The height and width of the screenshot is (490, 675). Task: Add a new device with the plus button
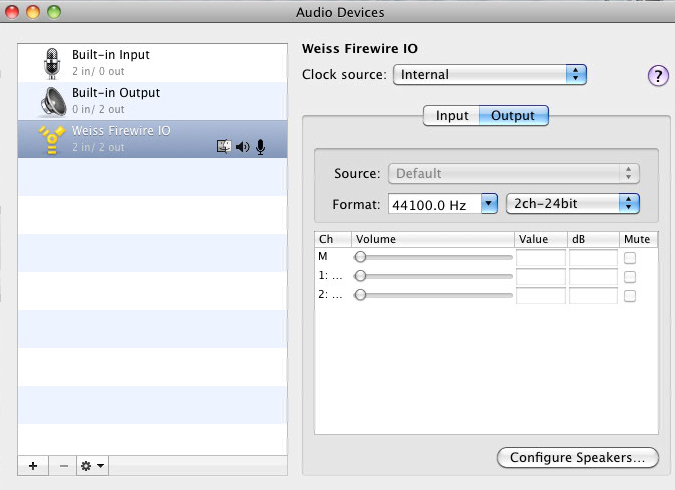click(x=33, y=465)
